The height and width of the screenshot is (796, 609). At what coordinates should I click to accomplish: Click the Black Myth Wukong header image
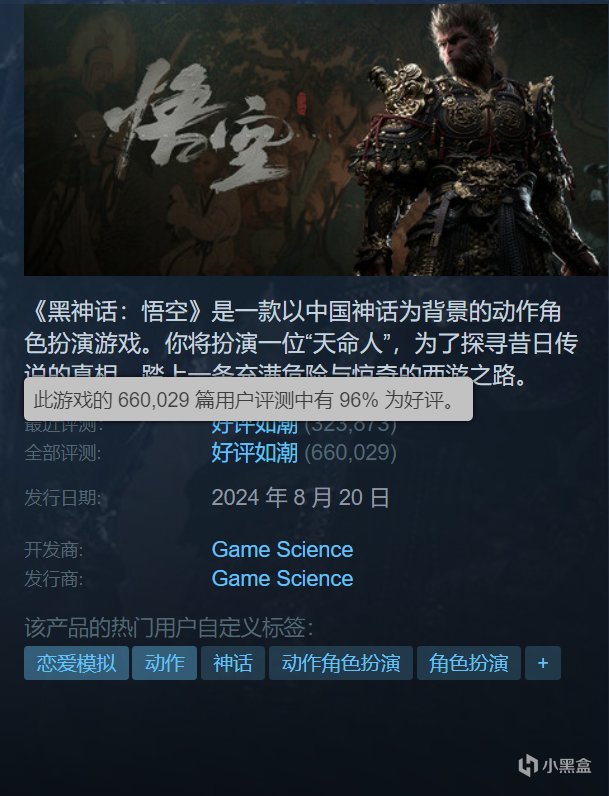[x=316, y=140]
